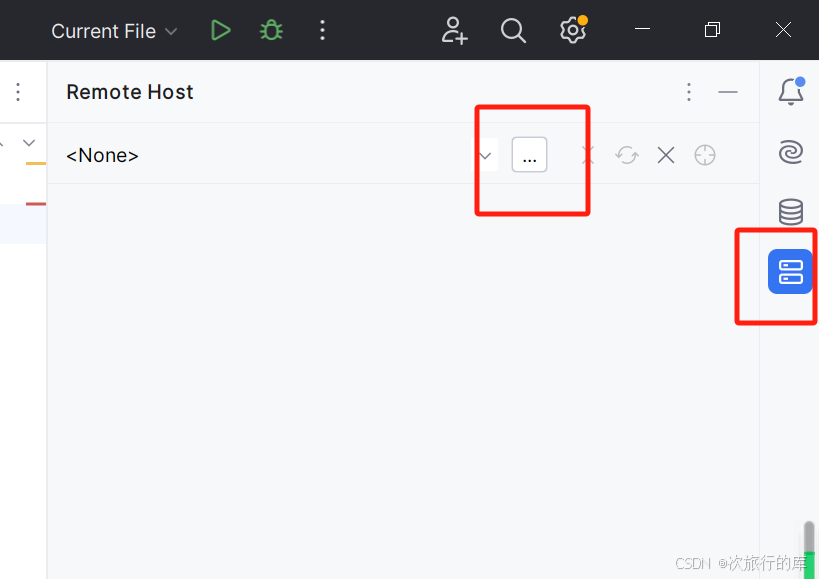Screen dimensions: 819x579
Task: Open Remote Host panel options menu
Action: click(689, 92)
